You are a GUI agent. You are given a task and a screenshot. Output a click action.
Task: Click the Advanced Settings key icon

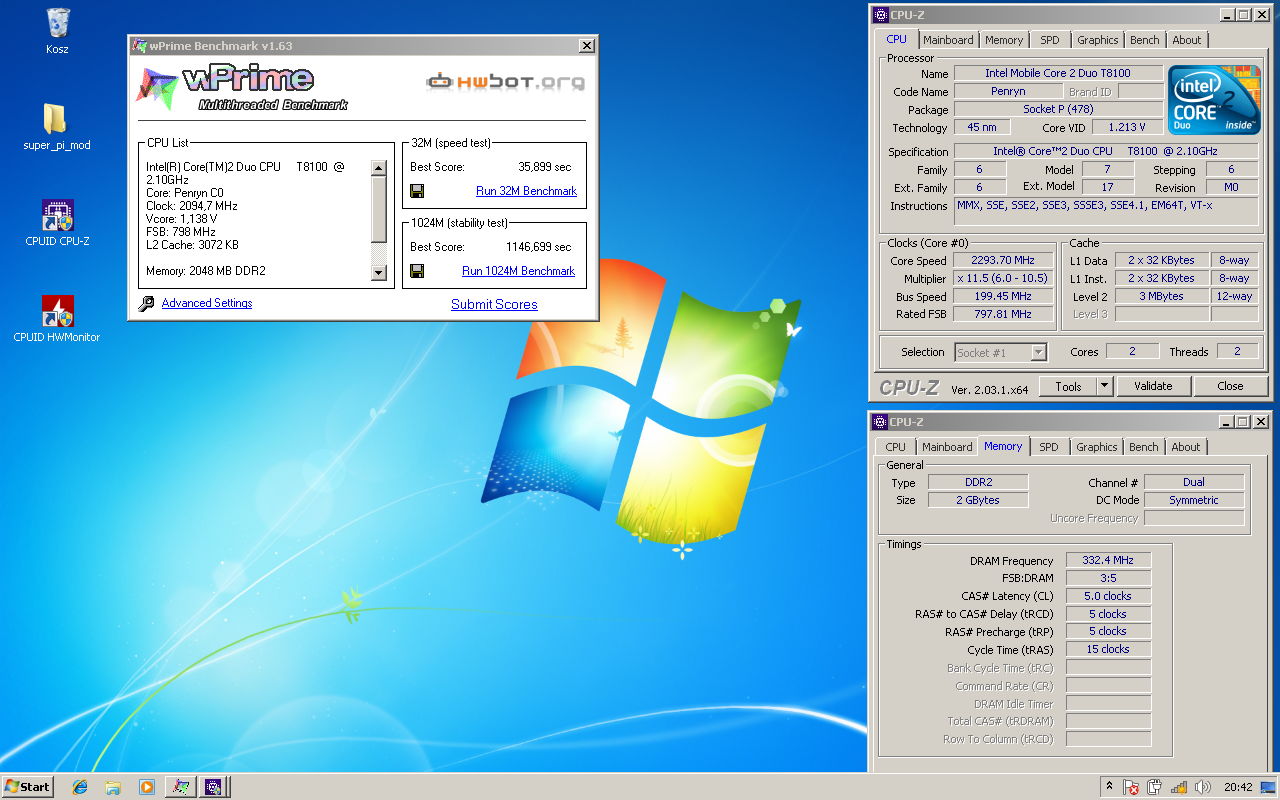click(x=146, y=304)
